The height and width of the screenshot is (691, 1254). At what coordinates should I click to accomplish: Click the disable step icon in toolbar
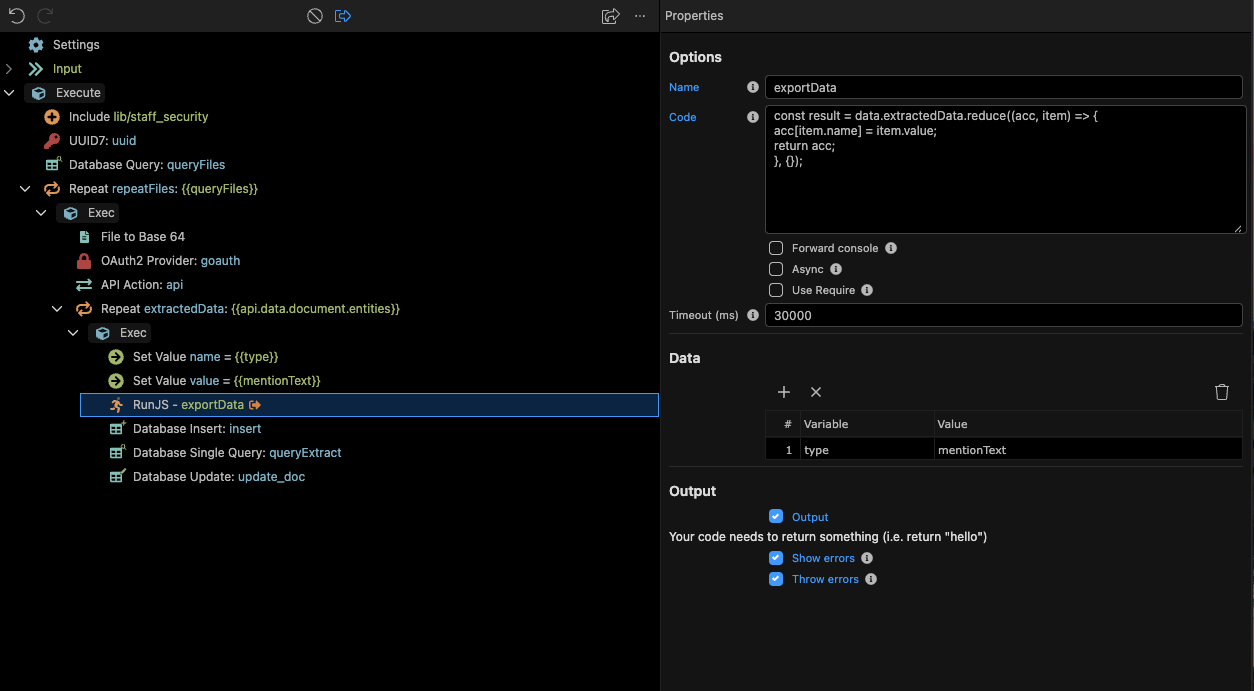(315, 16)
